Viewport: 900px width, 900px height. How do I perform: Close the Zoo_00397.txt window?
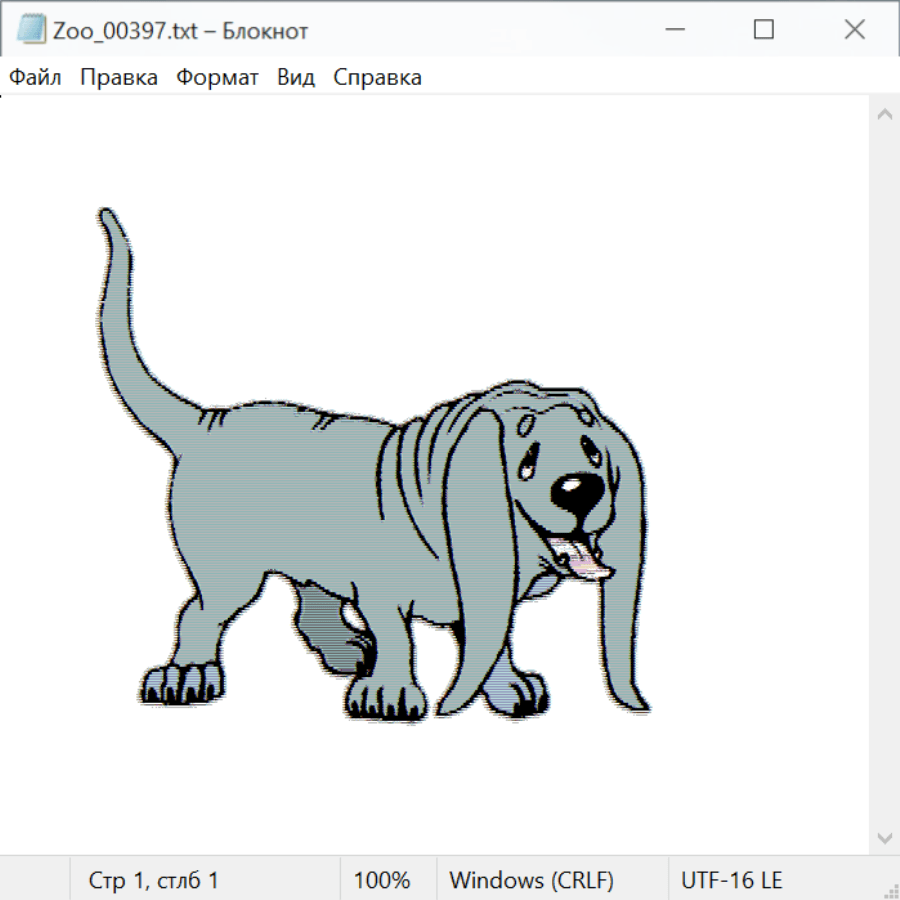click(x=854, y=30)
